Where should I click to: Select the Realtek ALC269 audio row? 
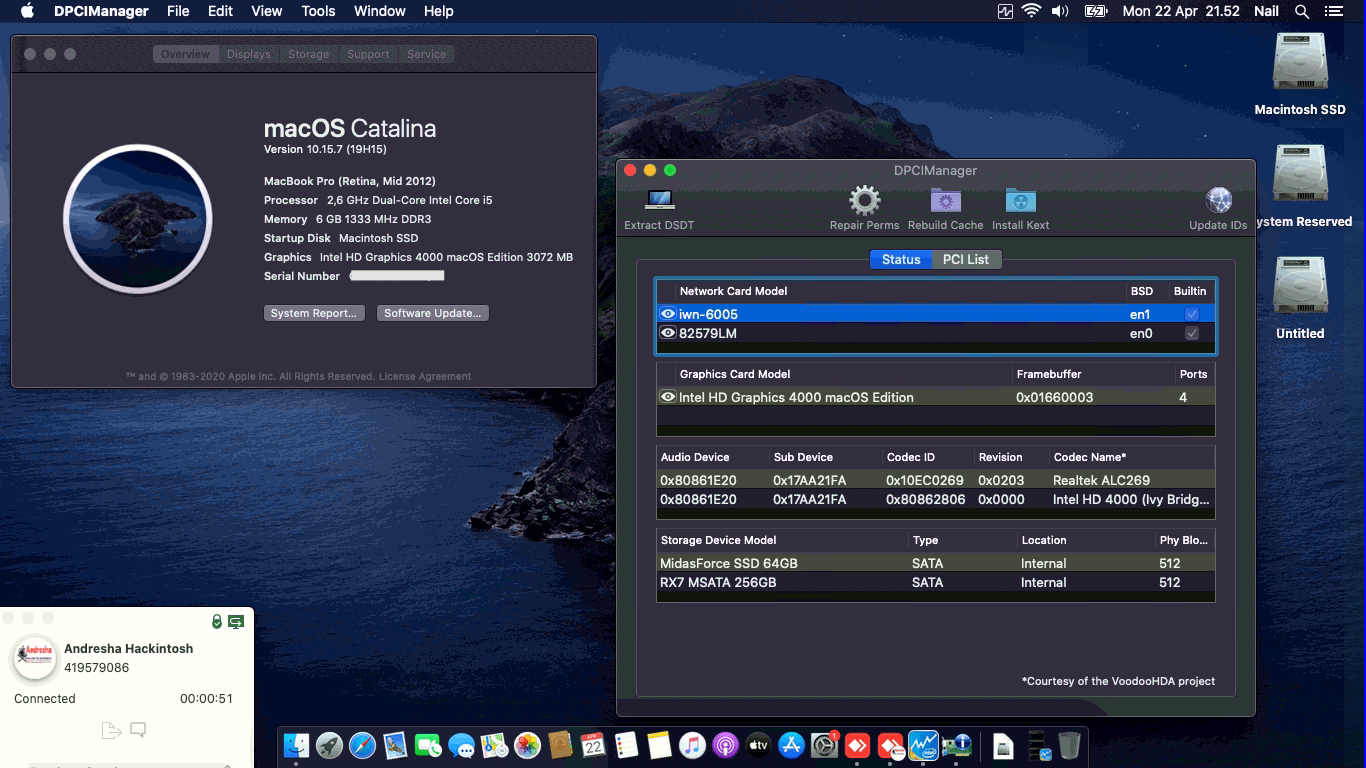click(936, 480)
